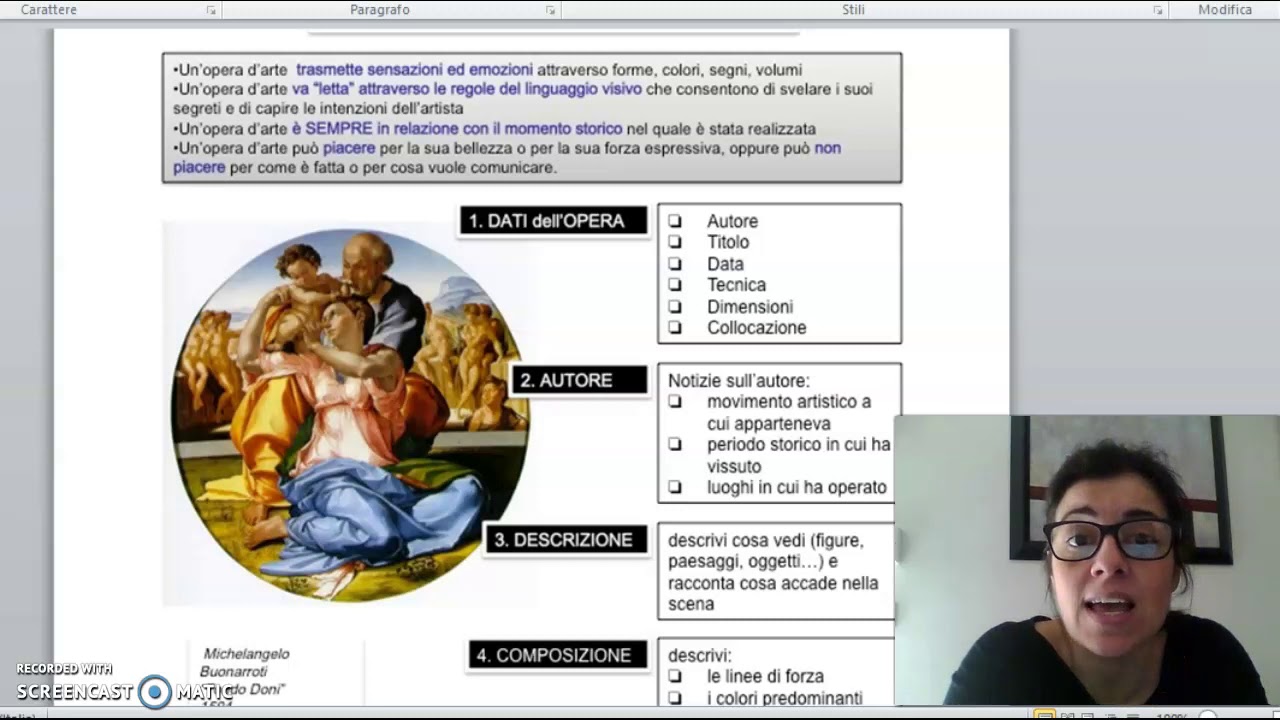Click the word 'Tecnica' in the list

(x=736, y=285)
